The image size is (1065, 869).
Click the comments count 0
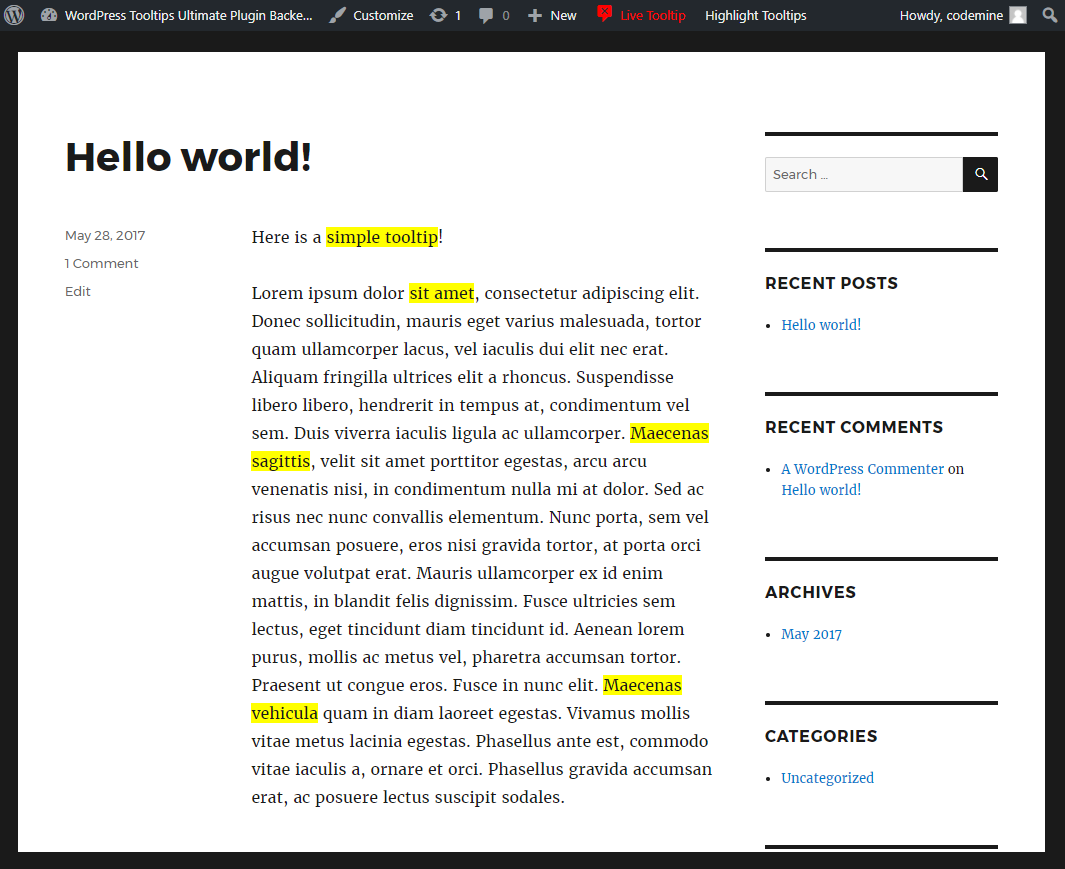click(x=505, y=15)
